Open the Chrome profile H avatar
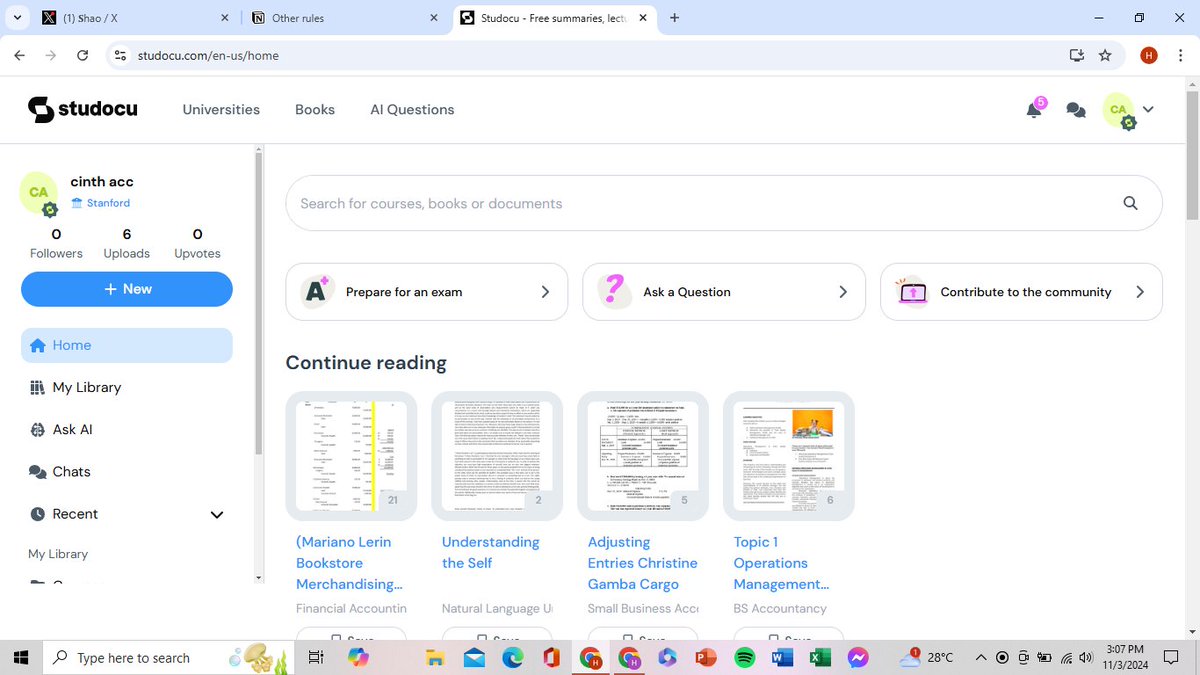This screenshot has width=1200, height=675. [1149, 56]
